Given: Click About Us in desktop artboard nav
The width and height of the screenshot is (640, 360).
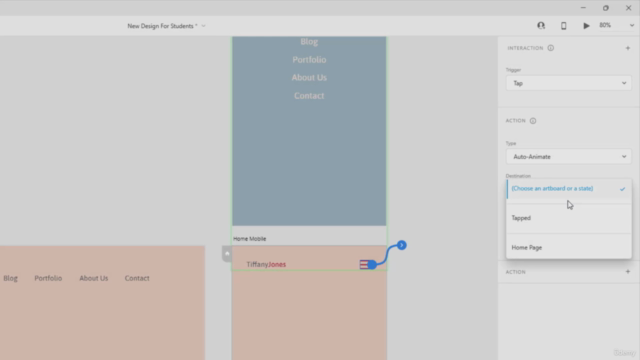Looking at the screenshot, I should (x=93, y=278).
